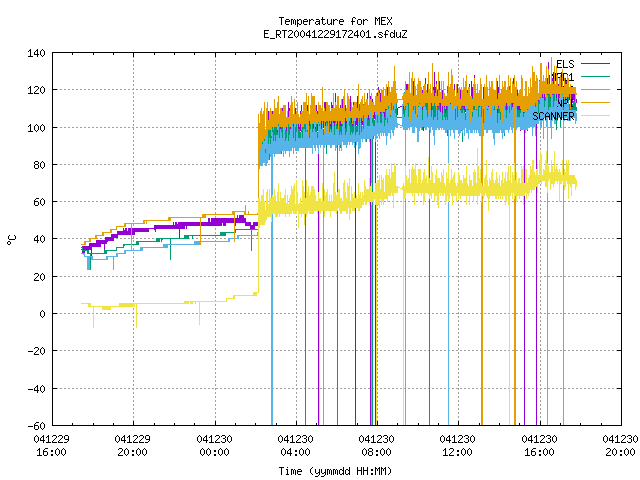Viewport: 640px width, 480px height.
Task: Select the file name E_RT20041229172401.sfduZ
Action: [335, 34]
